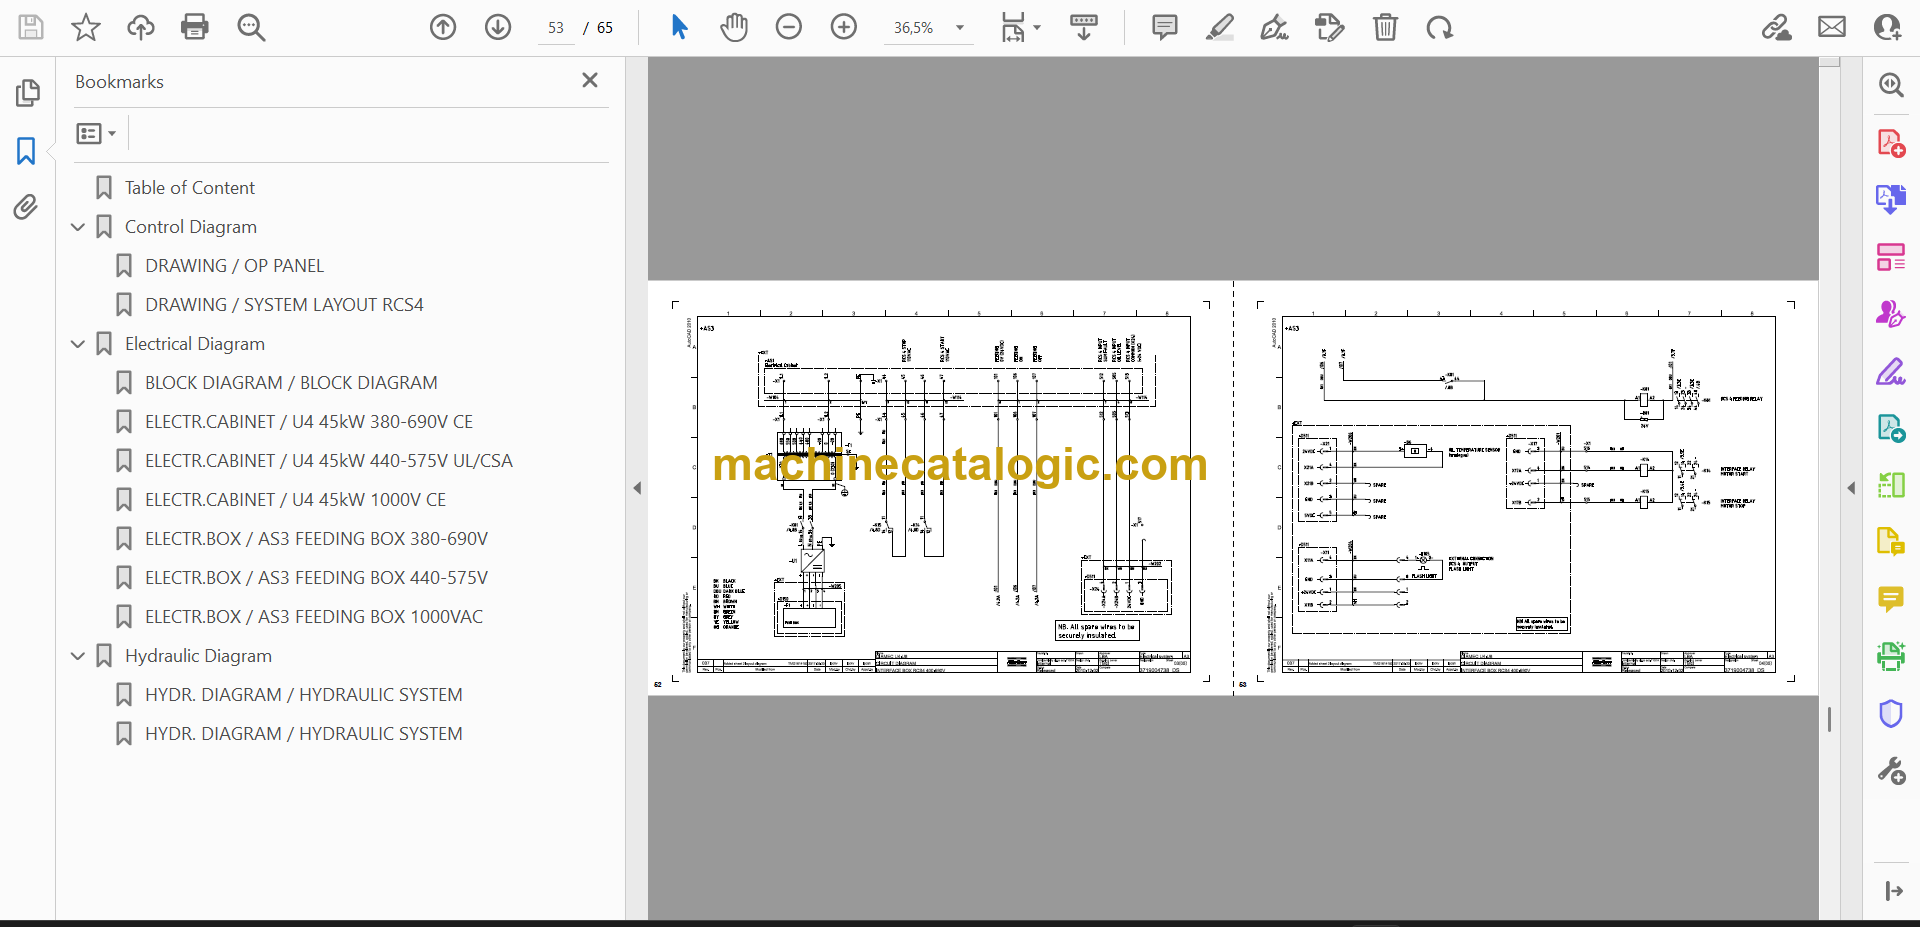Open ELECTR.CABINET / U4 45kW 440-575V UL/CSA
Image resolution: width=1920 pixels, height=927 pixels.
tap(329, 461)
